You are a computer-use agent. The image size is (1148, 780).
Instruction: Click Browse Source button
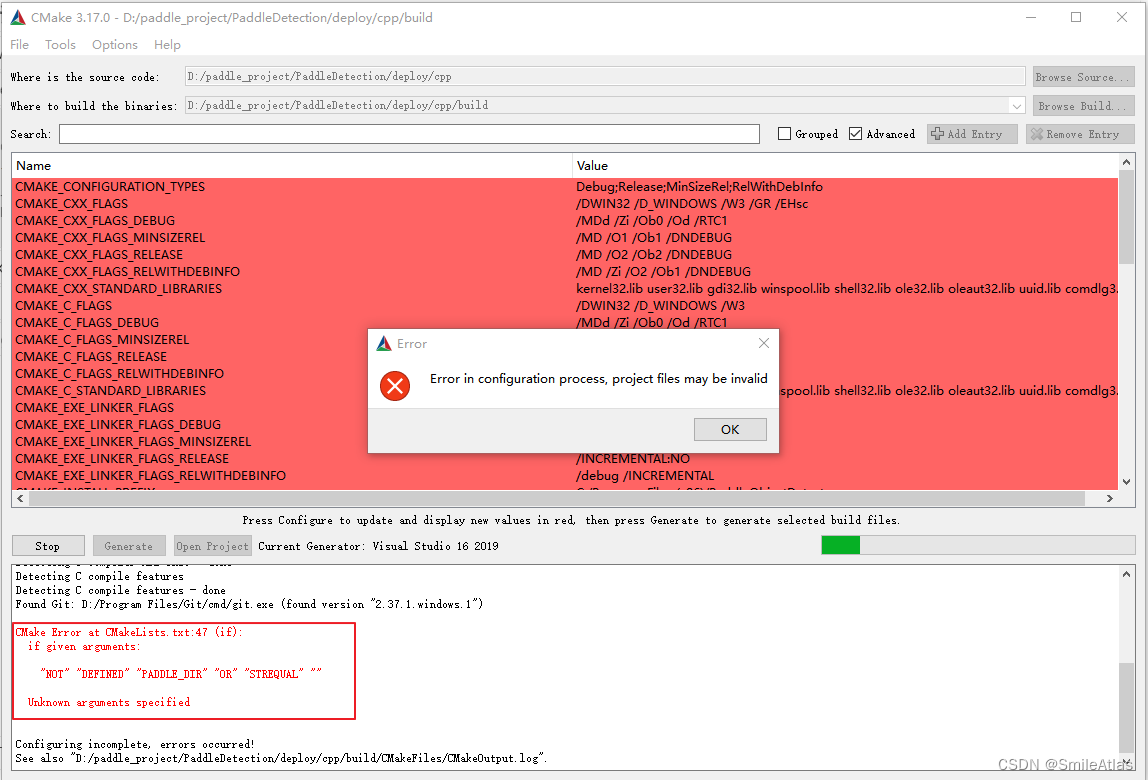point(1084,77)
